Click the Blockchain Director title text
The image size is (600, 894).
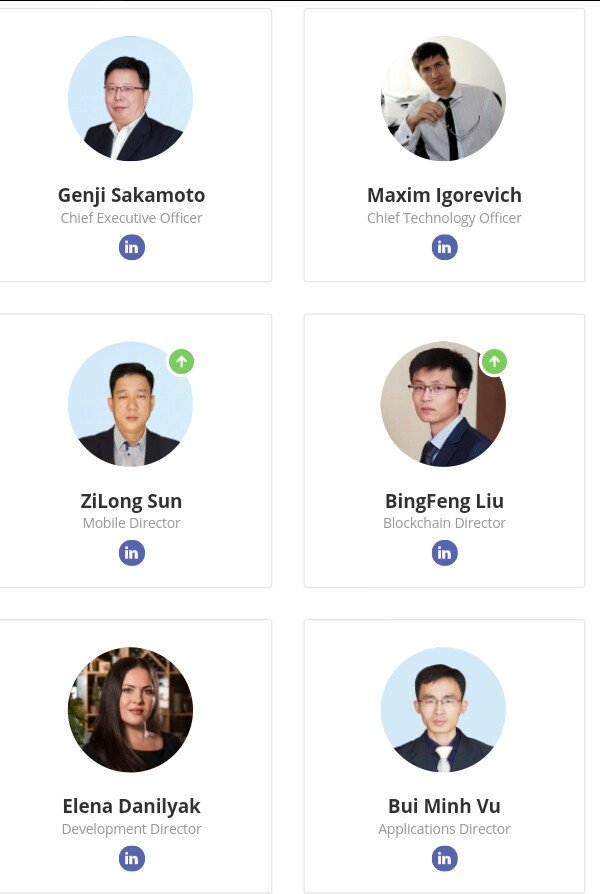point(444,523)
